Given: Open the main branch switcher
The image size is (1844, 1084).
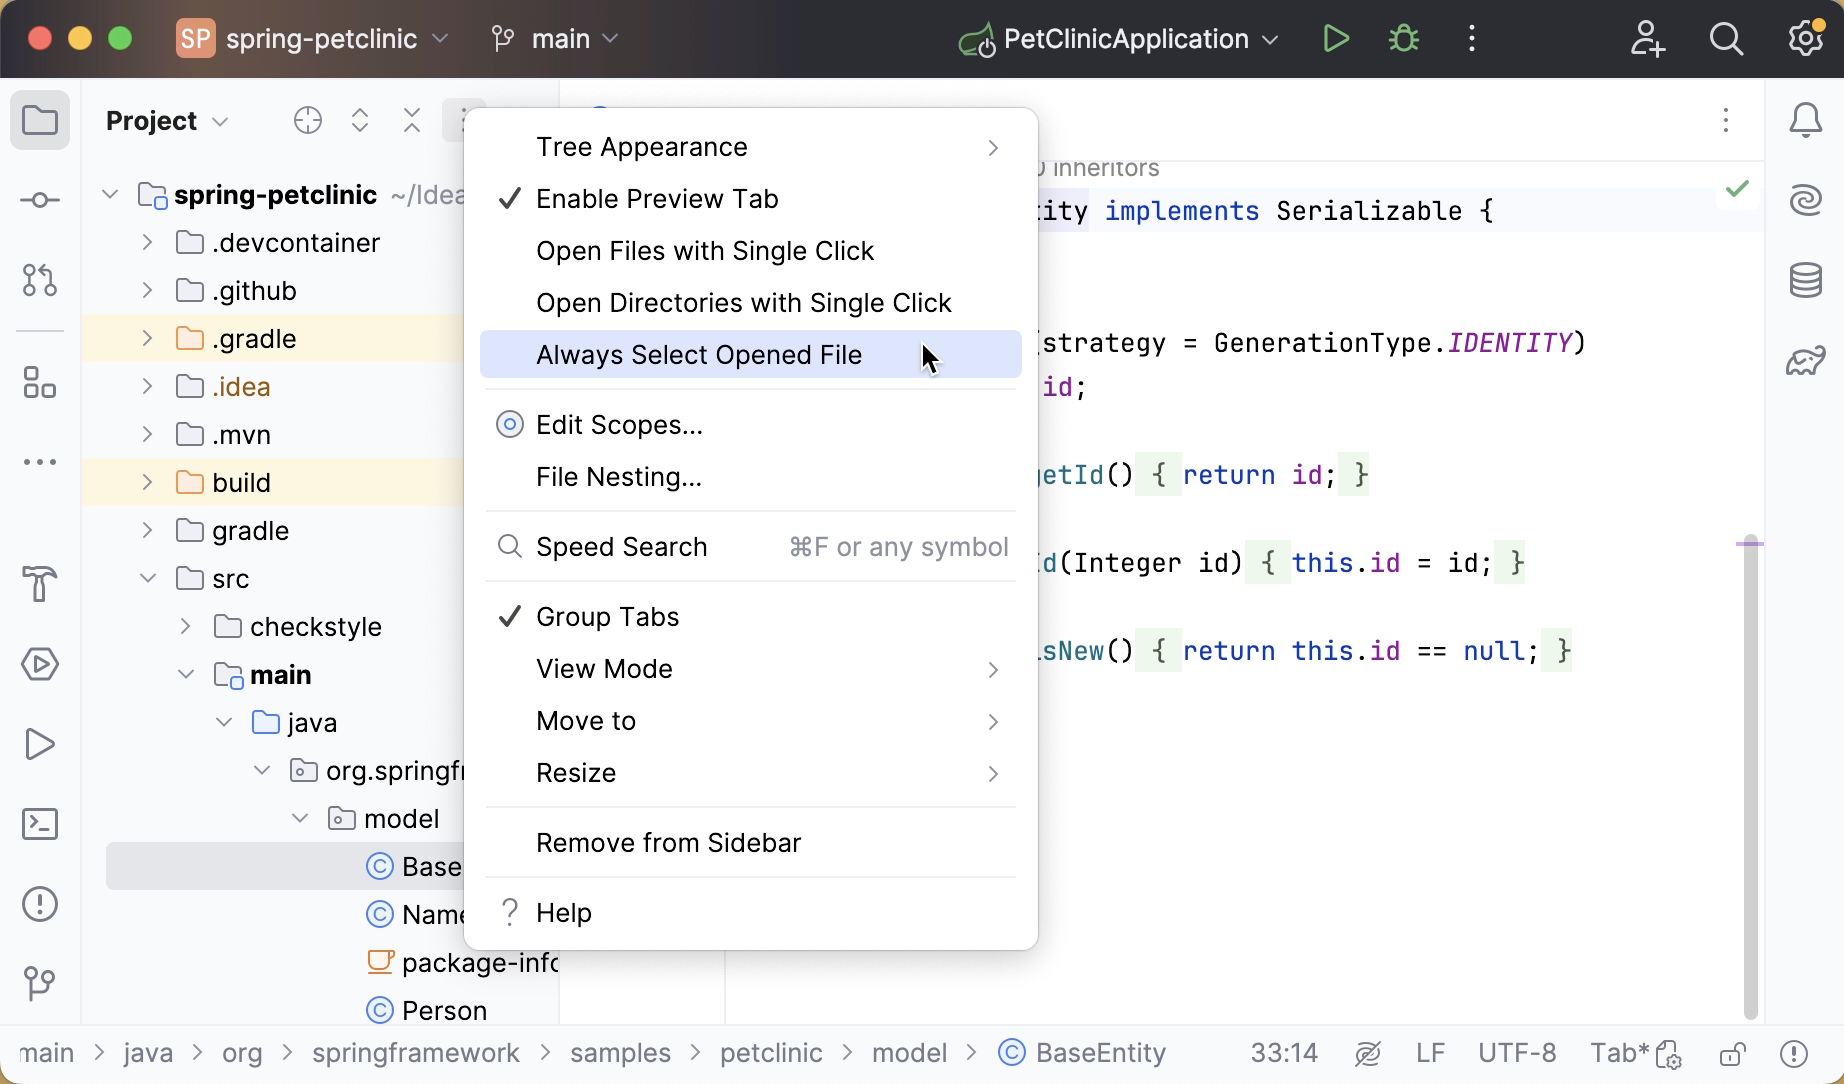Looking at the screenshot, I should (556, 38).
